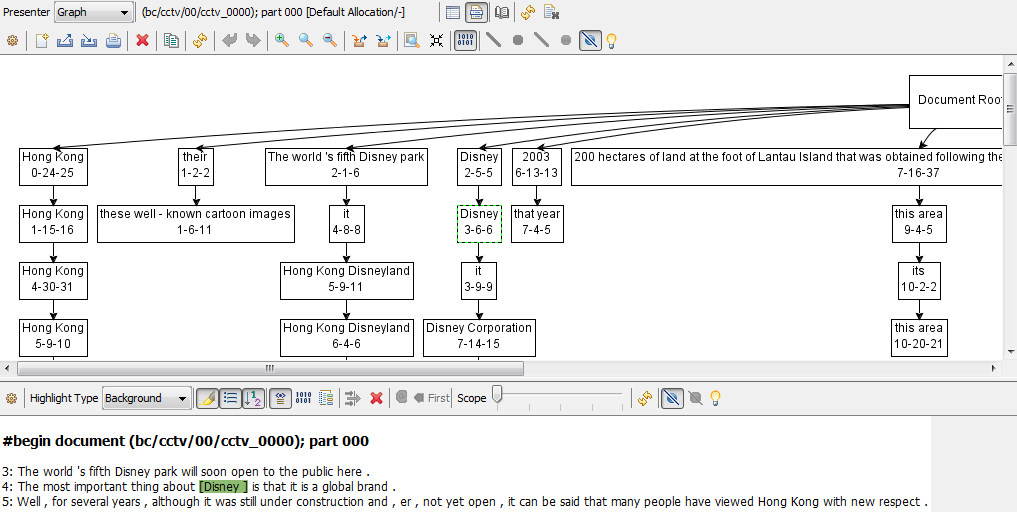The image size is (1017, 512).
Task: Click the table view icon in top bar
Action: point(453,12)
